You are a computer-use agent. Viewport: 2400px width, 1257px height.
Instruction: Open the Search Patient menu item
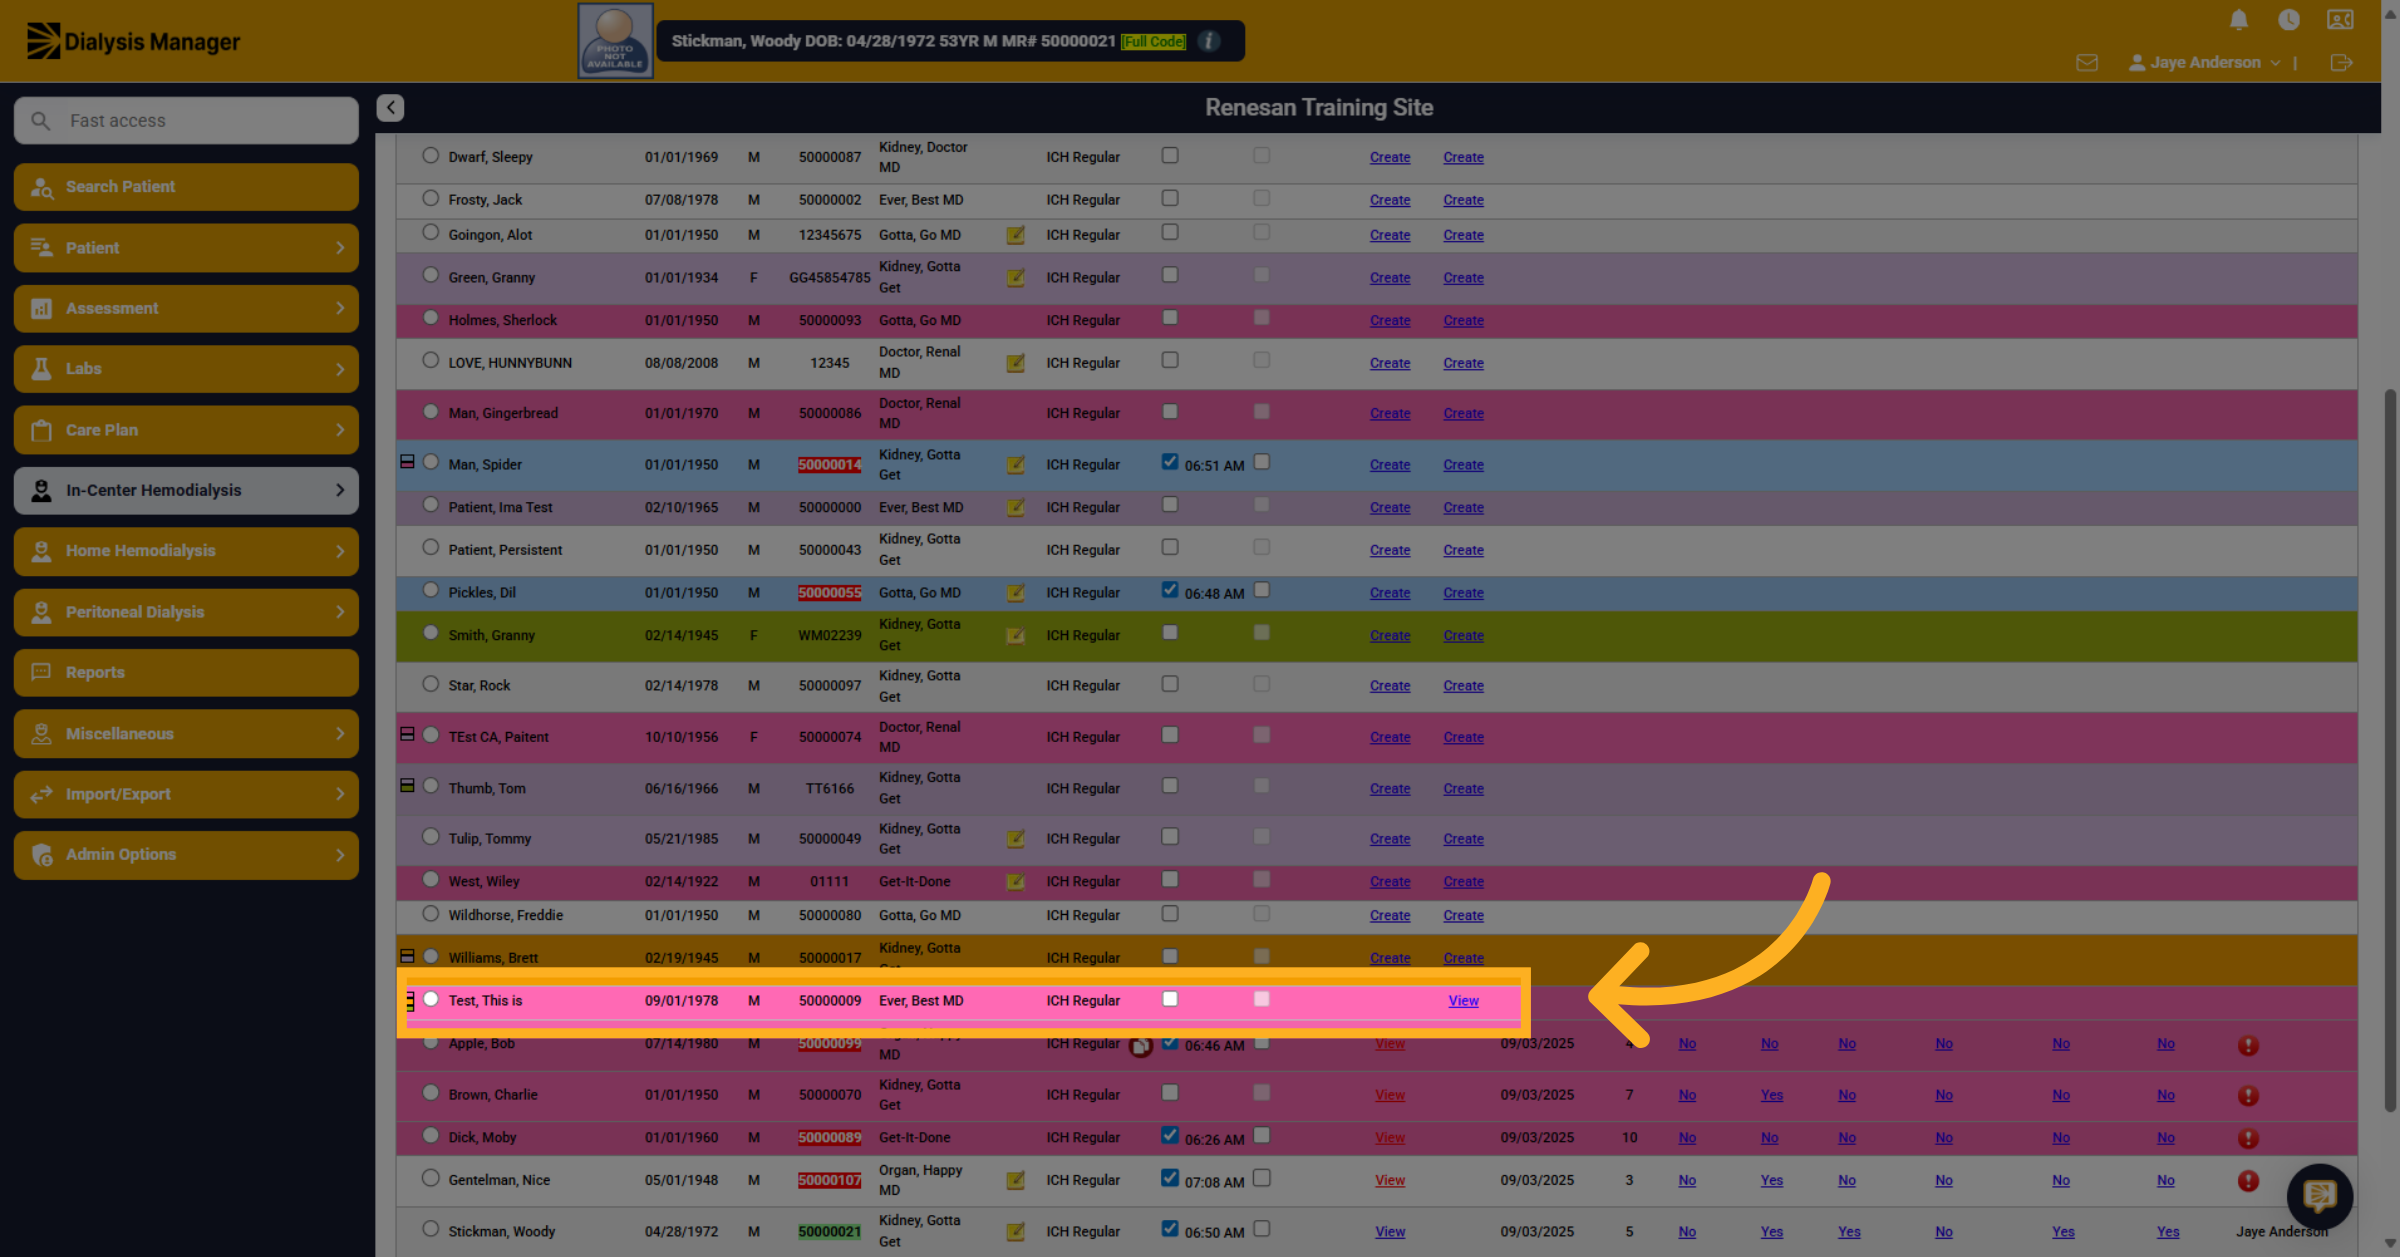[x=186, y=187]
